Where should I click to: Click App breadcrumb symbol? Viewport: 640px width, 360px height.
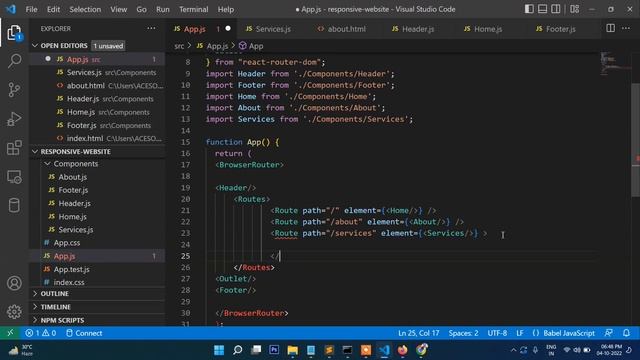[x=251, y=46]
